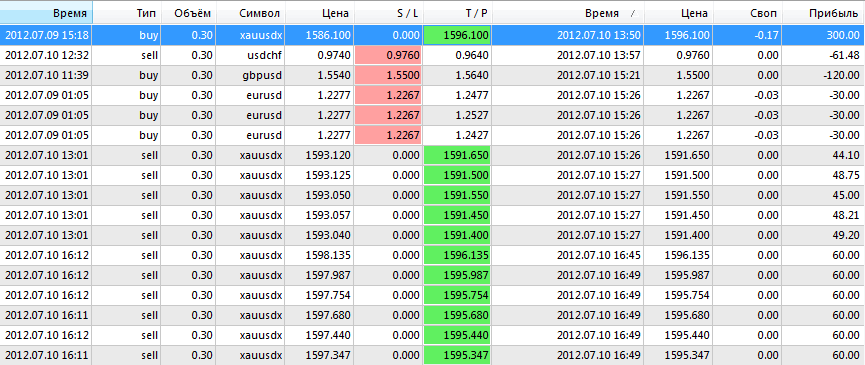Click the take profit value 1.2427
The image size is (865, 365).
click(x=472, y=135)
